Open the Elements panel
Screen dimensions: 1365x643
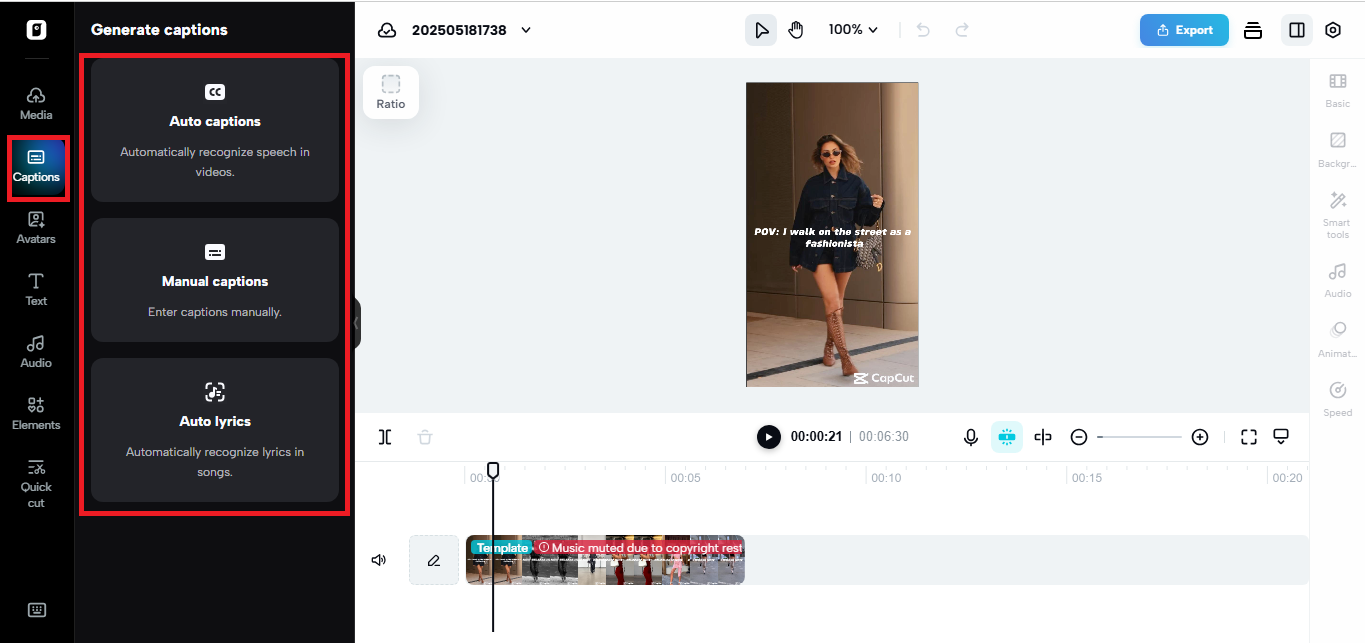point(35,412)
